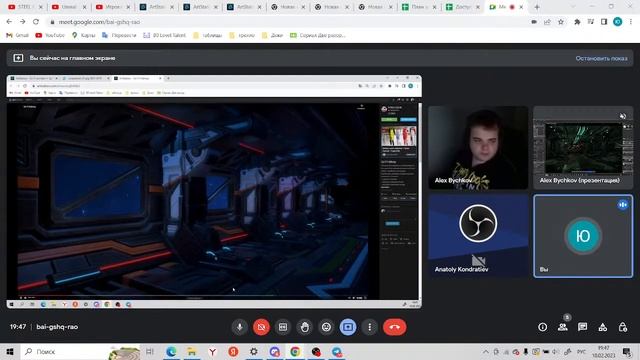Open File Explorer from the taskbar
Viewport: 640px width, 360px height.
click(191, 351)
